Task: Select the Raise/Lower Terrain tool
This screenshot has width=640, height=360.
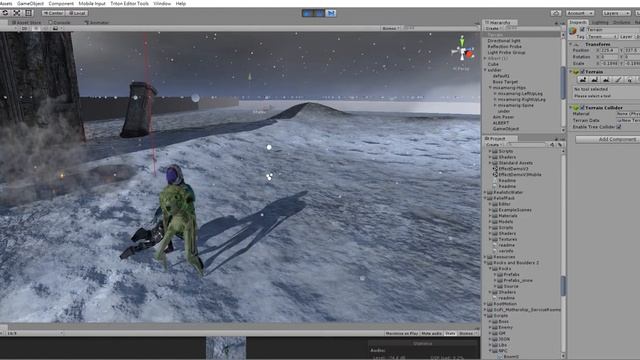Action: tap(582, 80)
